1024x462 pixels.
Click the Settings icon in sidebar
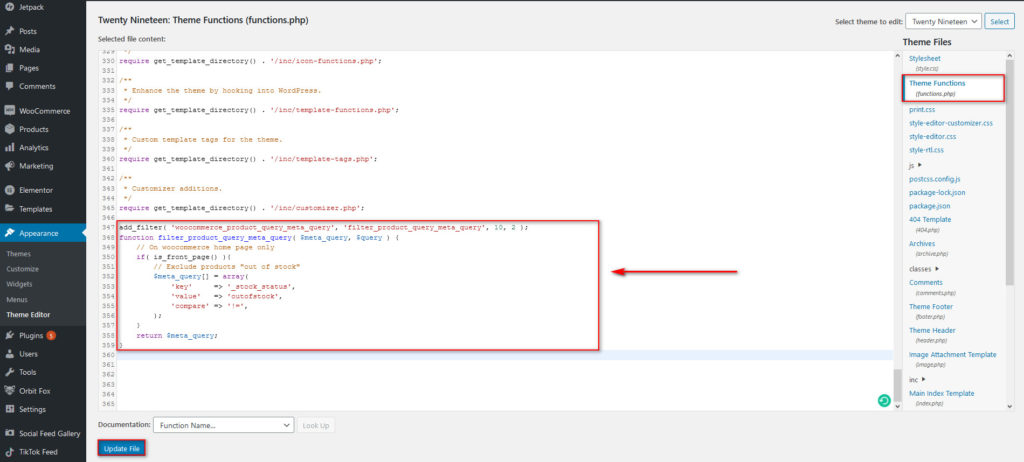coord(9,410)
